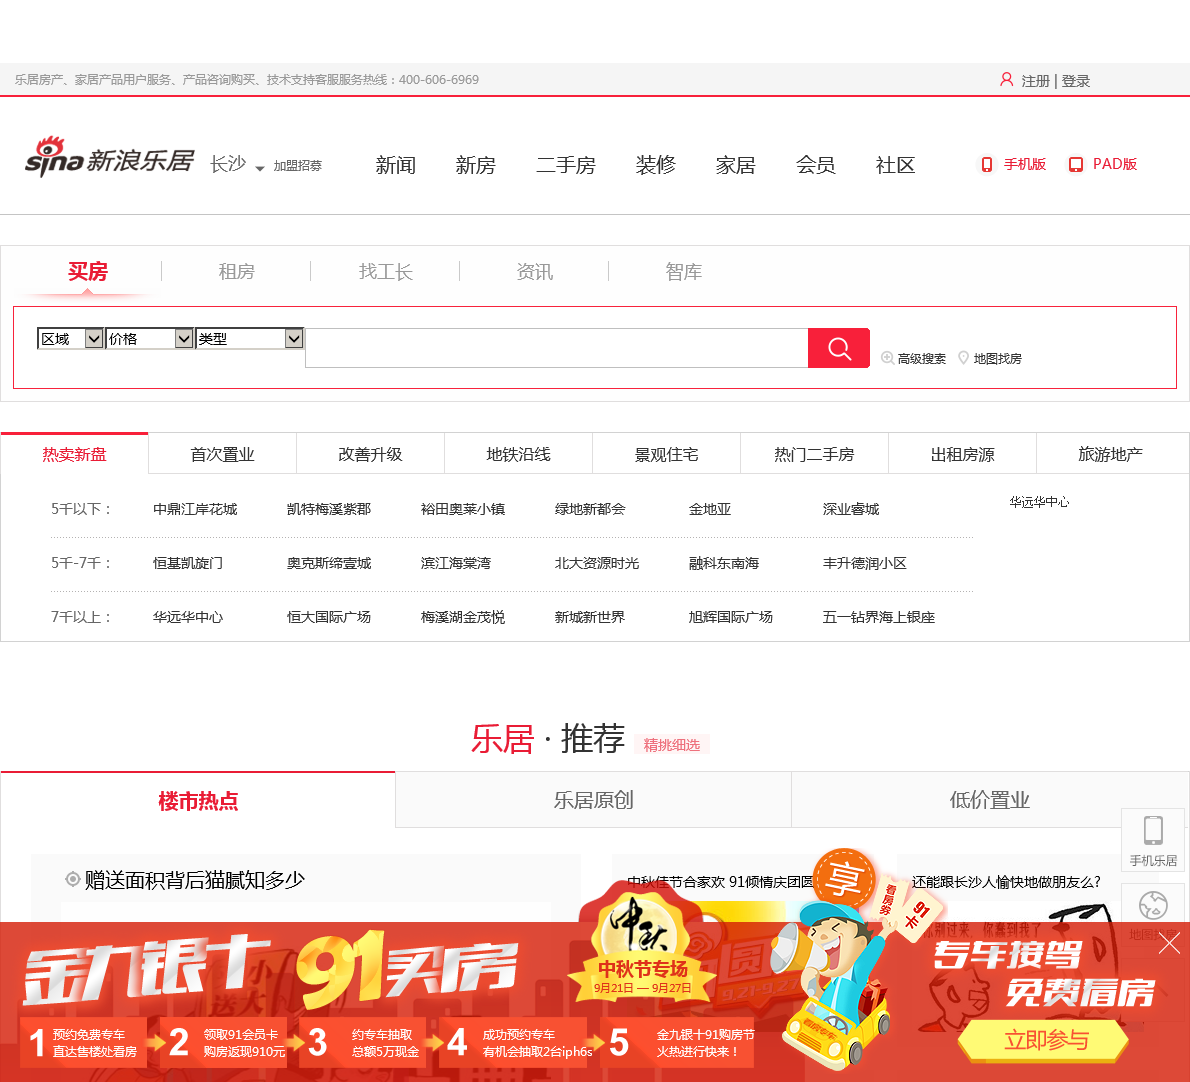1190x1082 pixels.
Task: Expand the 长沙 city selector arrow
Action: (x=260, y=168)
